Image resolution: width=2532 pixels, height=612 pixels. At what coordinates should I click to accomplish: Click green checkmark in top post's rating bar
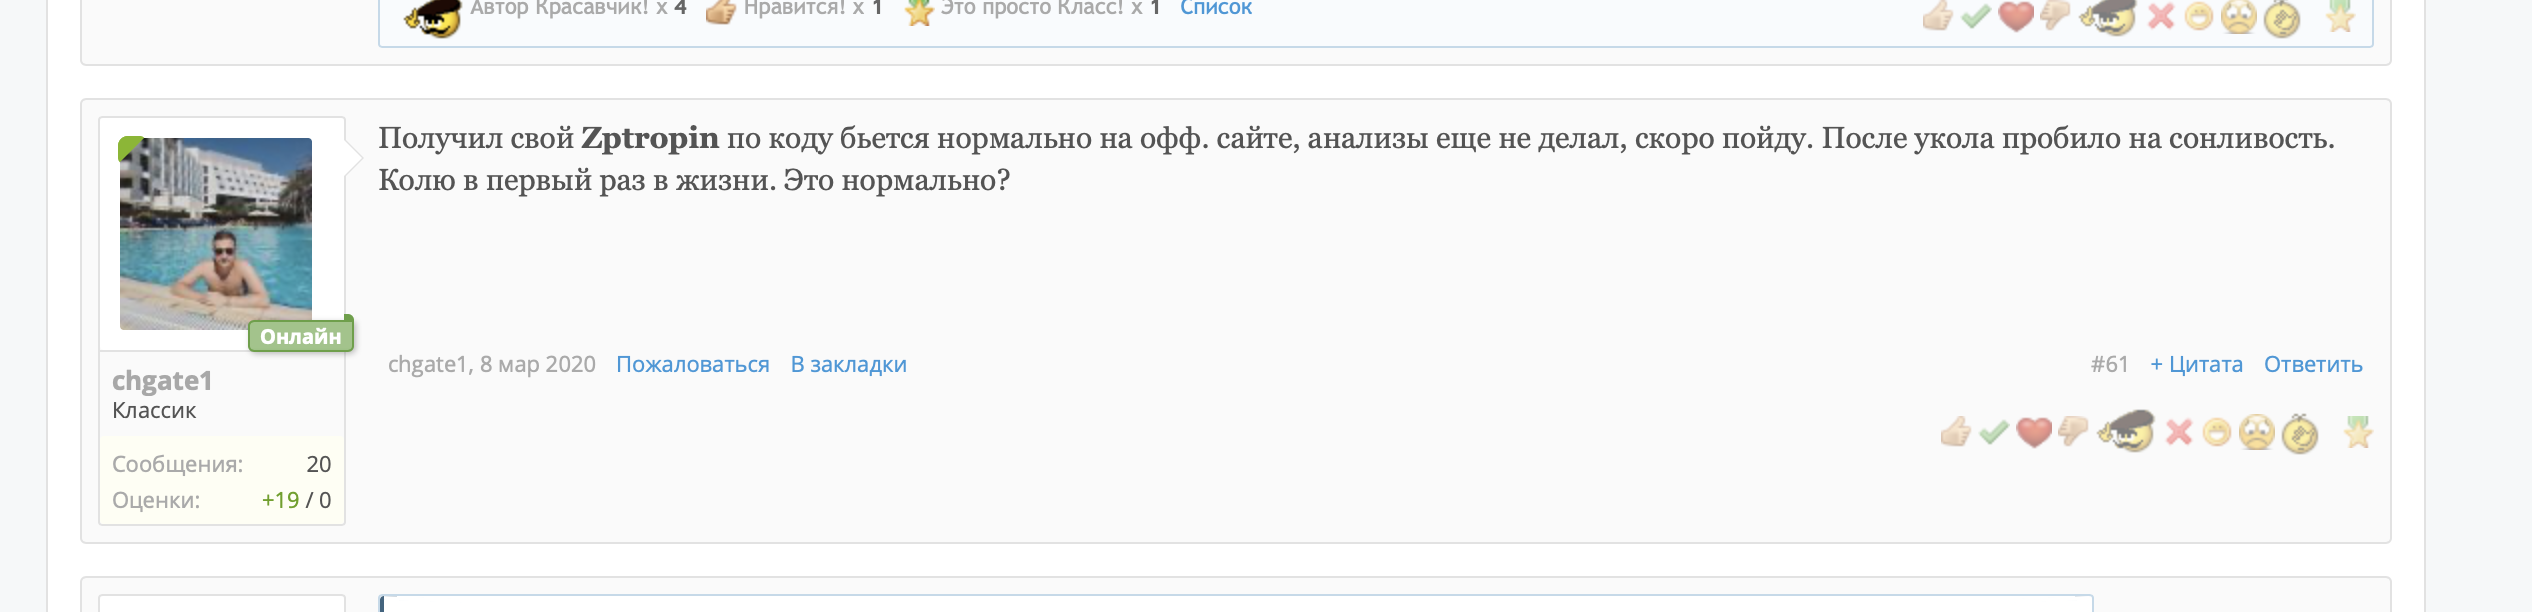point(1976,17)
